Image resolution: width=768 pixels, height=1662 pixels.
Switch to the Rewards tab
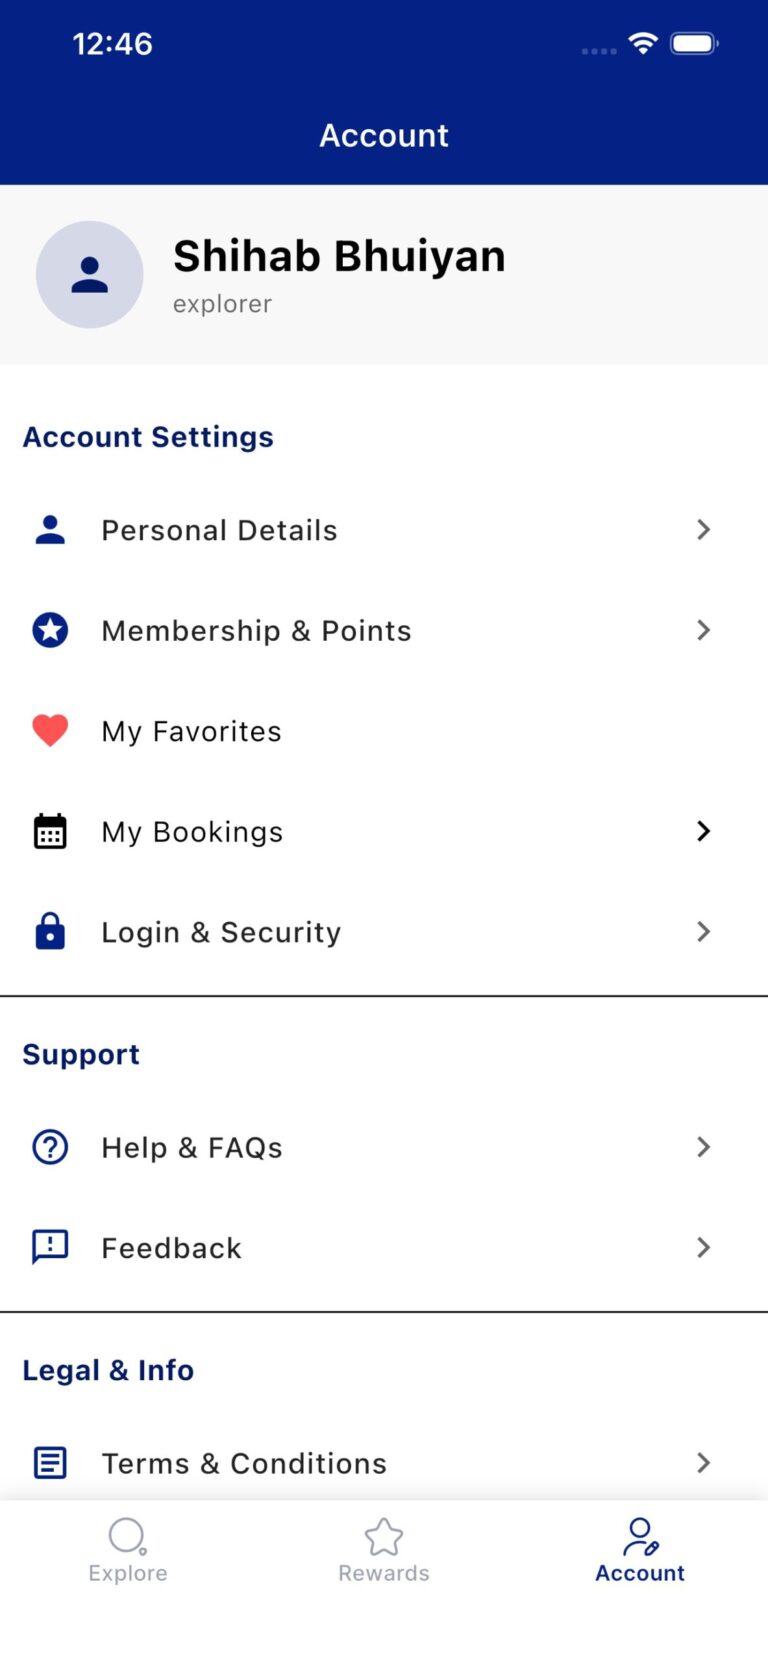coord(384,1551)
